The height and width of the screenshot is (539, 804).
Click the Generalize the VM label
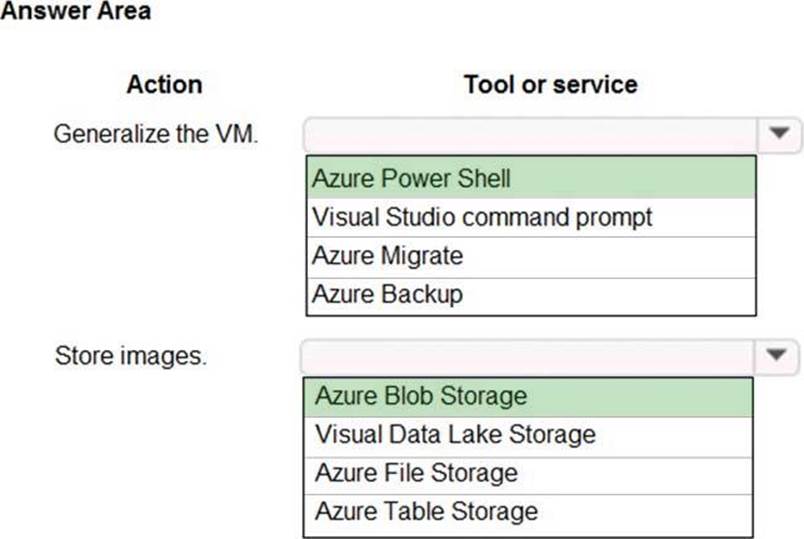(156, 133)
